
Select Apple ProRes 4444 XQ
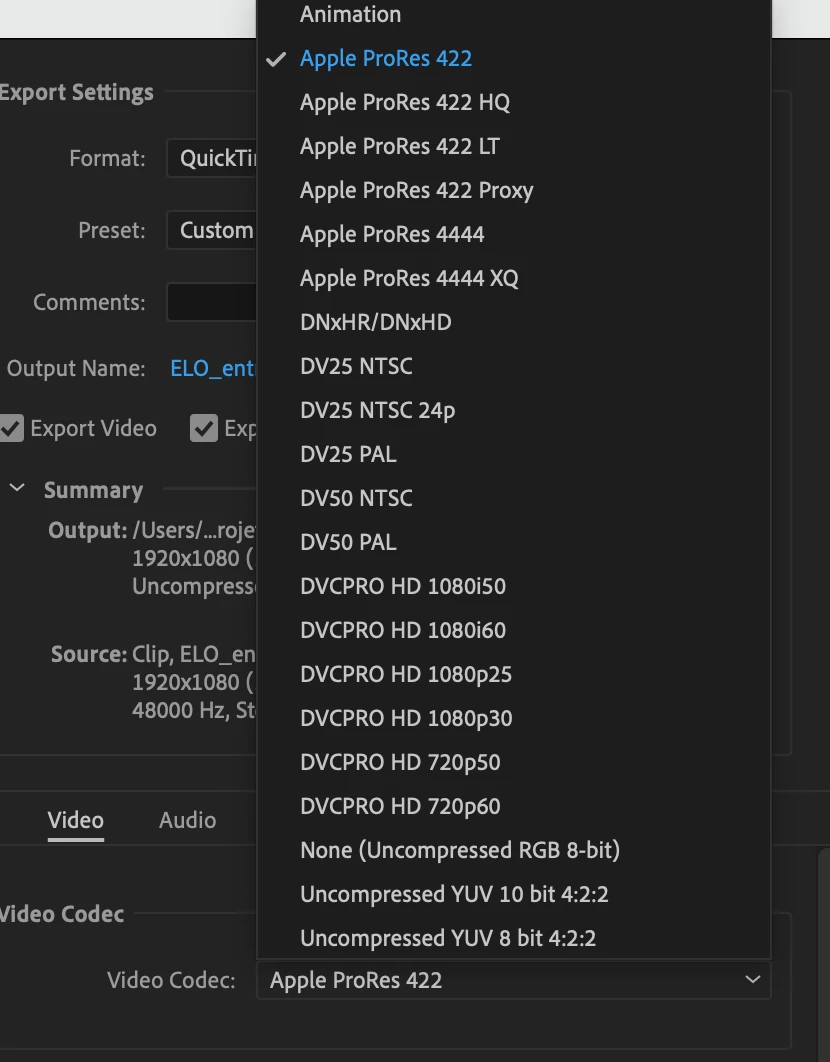[x=514, y=278]
